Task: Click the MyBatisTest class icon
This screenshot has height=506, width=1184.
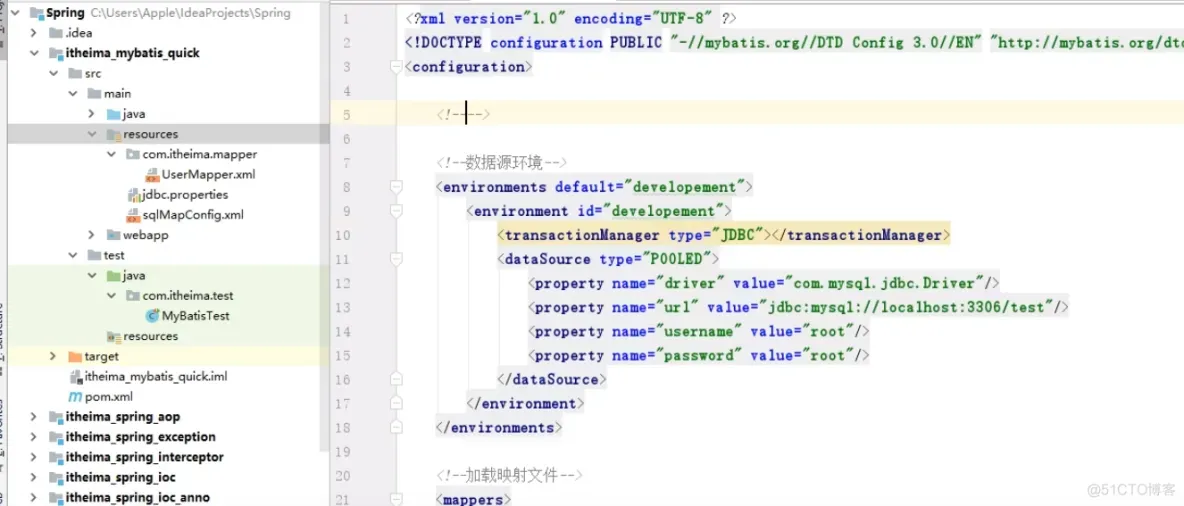Action: (x=152, y=316)
